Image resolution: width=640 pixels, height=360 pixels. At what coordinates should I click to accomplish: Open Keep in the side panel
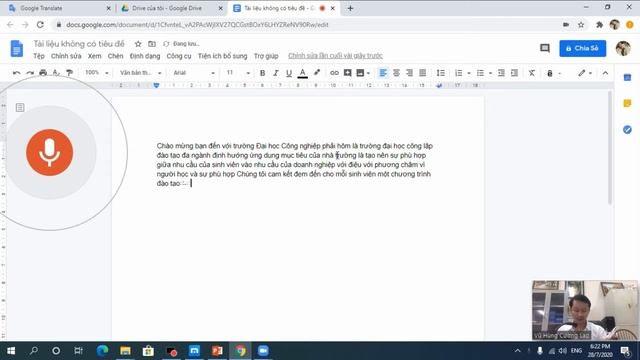(x=627, y=103)
